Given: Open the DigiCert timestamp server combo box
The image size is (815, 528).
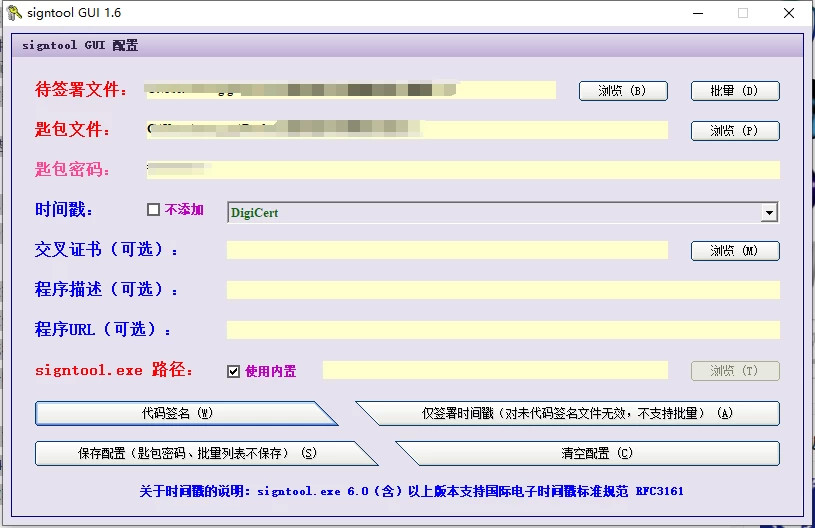Looking at the screenshot, I should click(503, 213).
